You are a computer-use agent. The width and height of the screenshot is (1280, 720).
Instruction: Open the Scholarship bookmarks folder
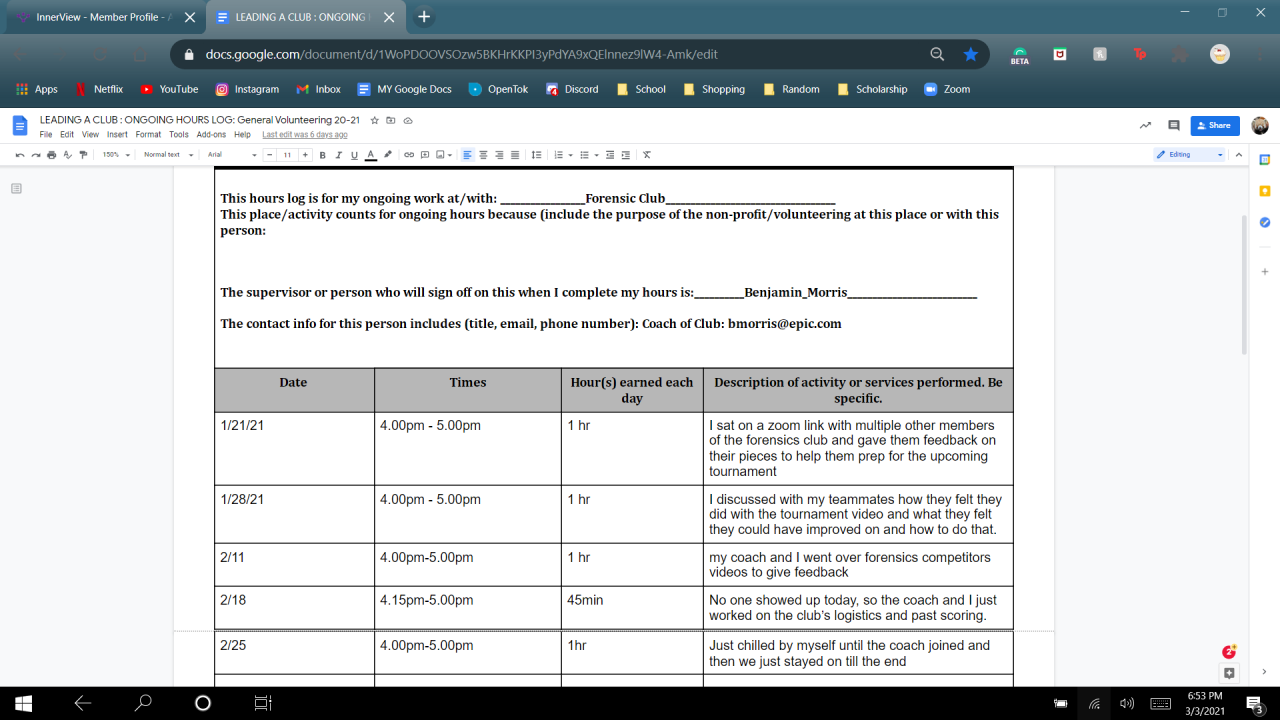872,89
